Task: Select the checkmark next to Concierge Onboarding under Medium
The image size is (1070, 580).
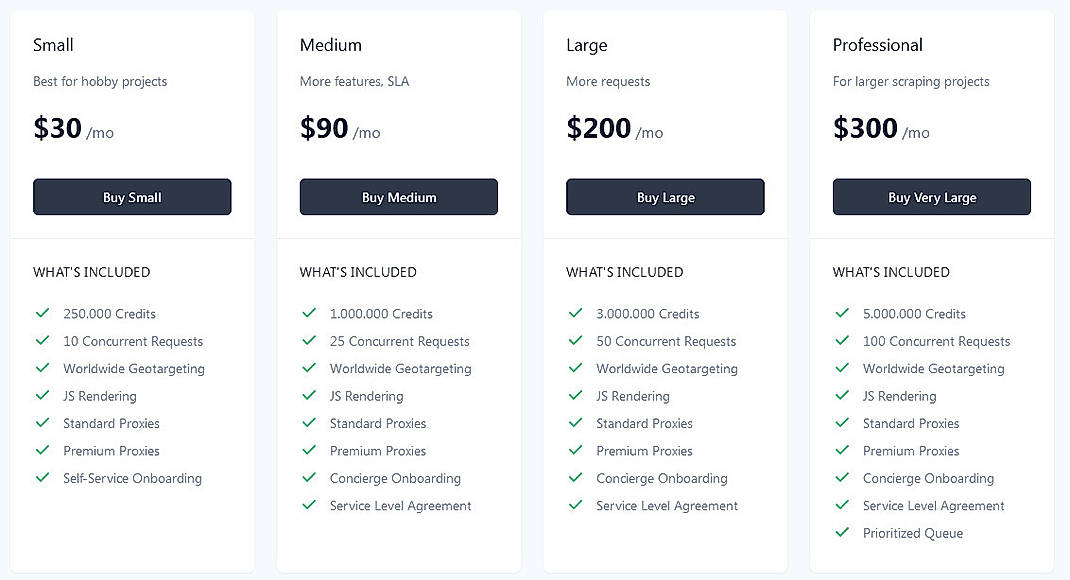Action: tap(310, 478)
